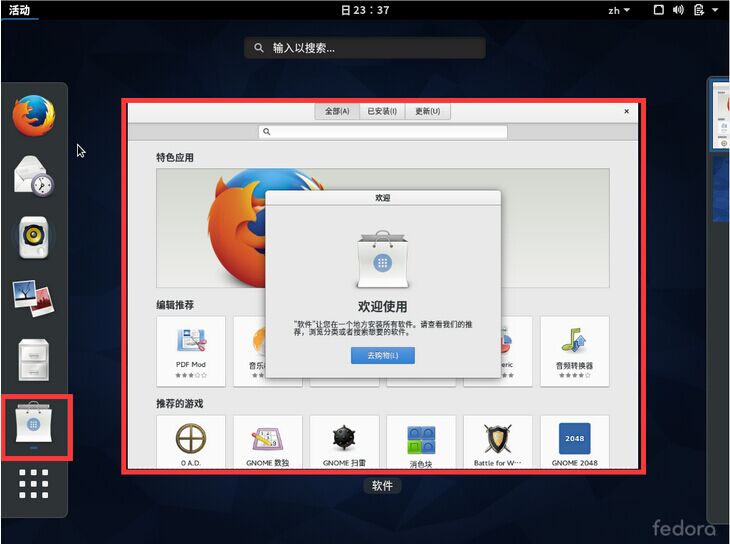
Task: Open Battle for Wesnoth game tile
Action: [x=498, y=442]
